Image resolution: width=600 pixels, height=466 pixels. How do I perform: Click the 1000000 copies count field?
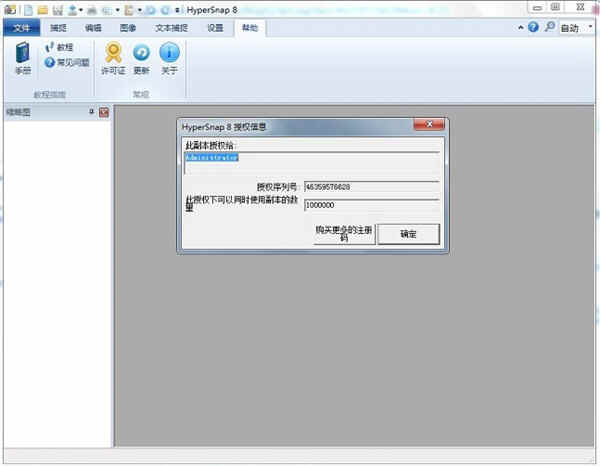pos(372,205)
